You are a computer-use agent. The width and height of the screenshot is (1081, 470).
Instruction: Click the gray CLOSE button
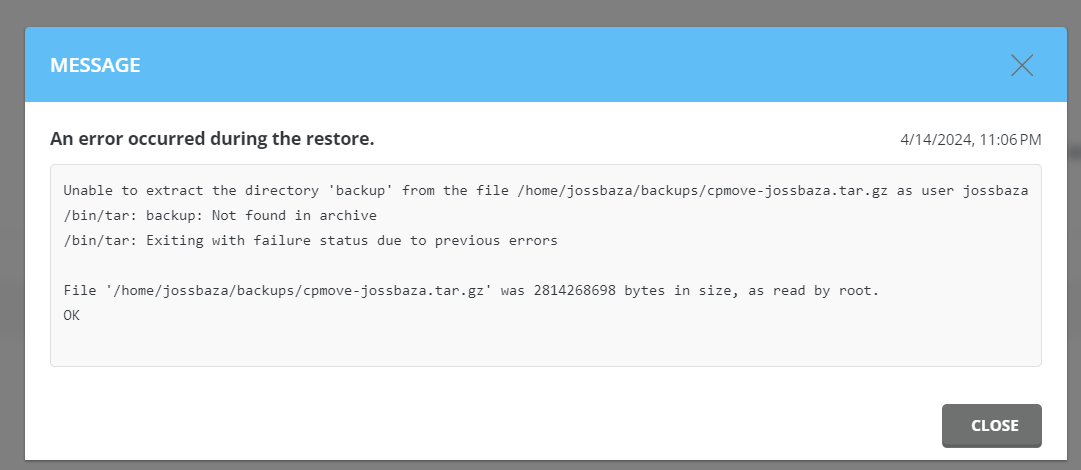[991, 426]
